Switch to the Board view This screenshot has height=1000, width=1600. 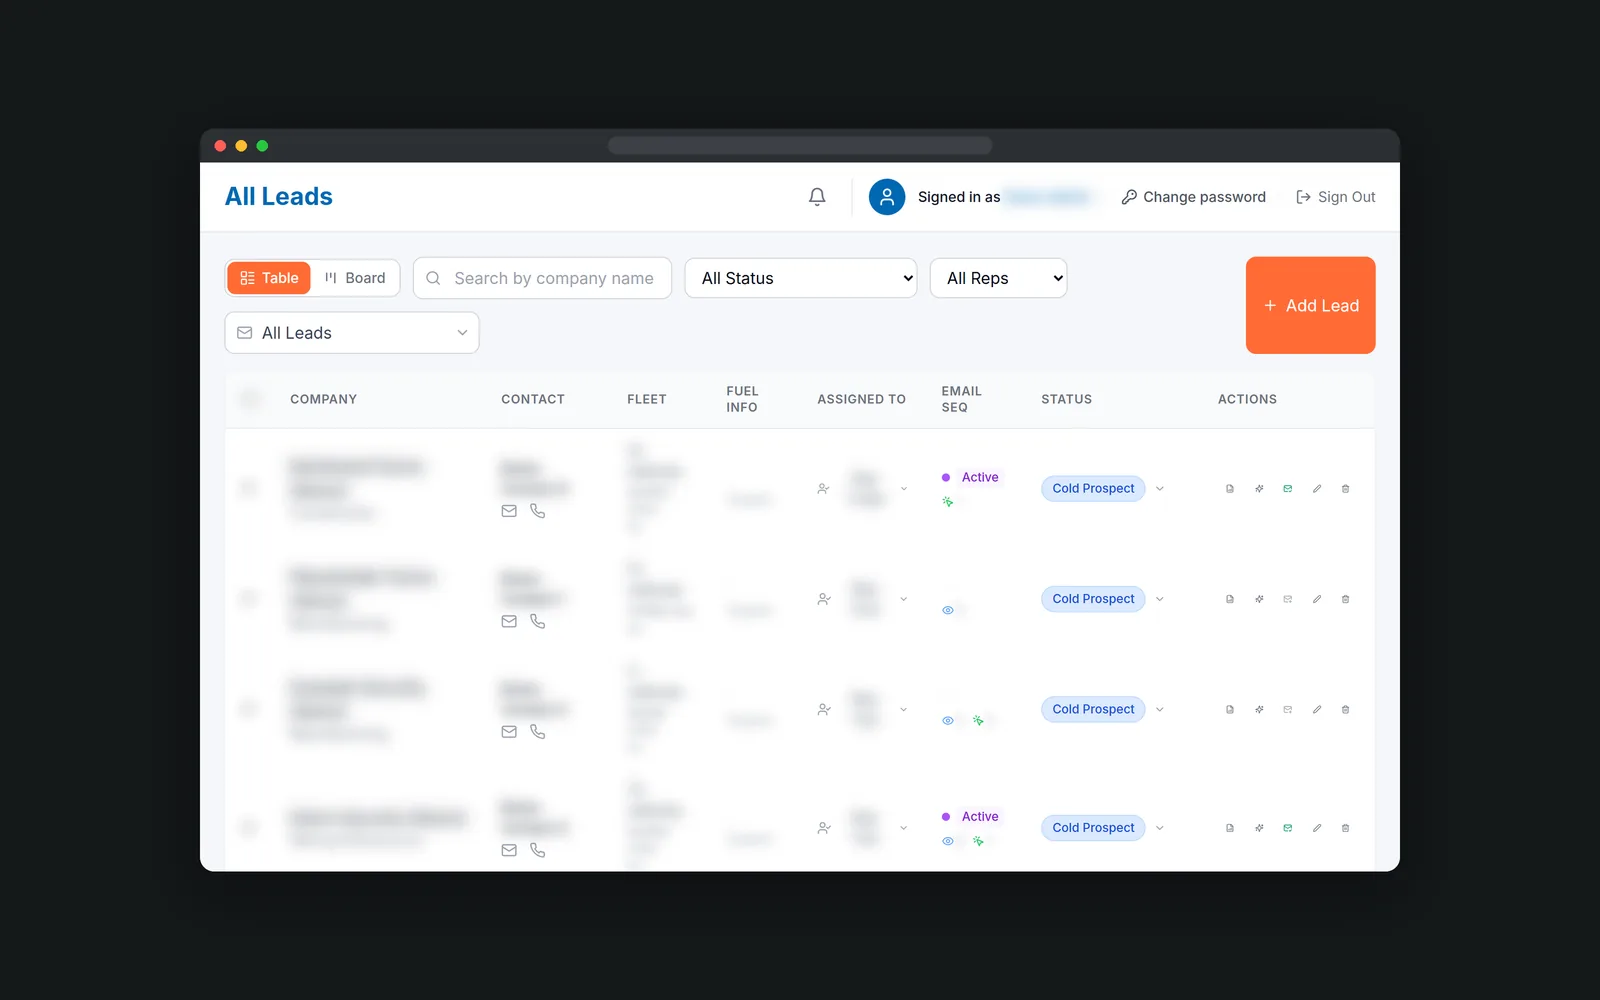tap(355, 278)
